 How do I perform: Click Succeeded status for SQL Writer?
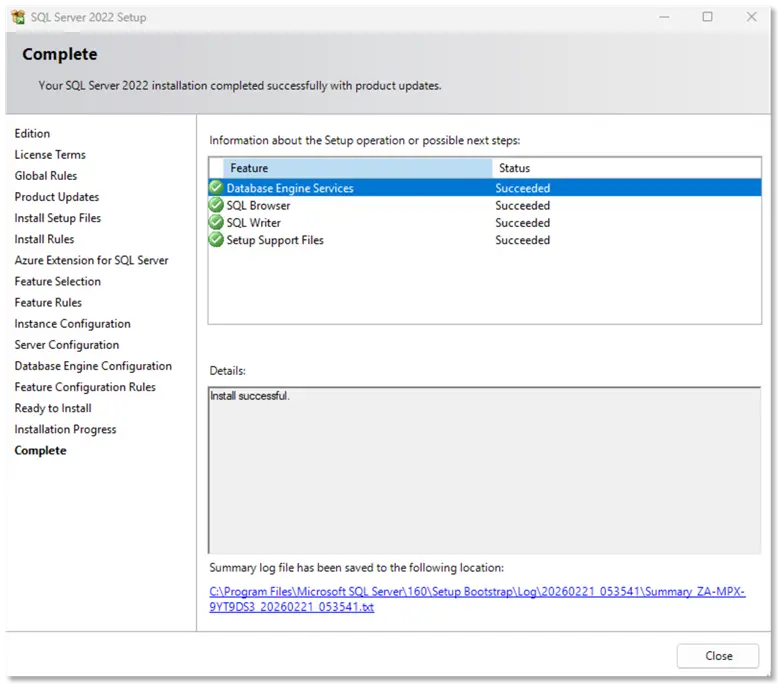point(522,223)
